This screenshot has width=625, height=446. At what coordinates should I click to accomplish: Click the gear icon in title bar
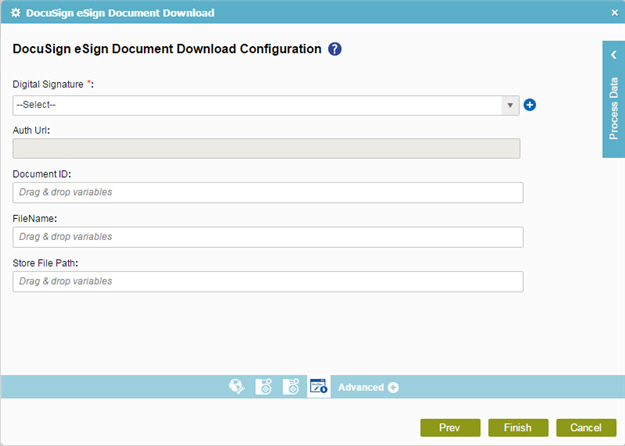pyautogui.click(x=16, y=13)
